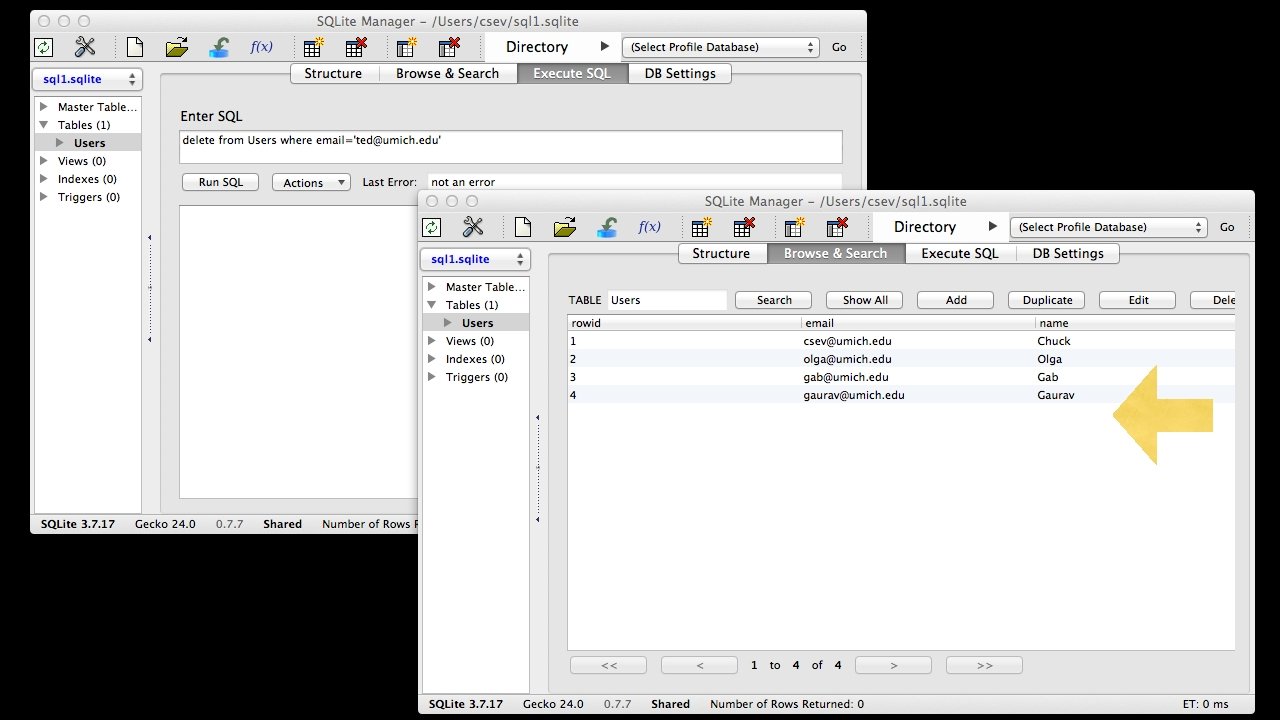The height and width of the screenshot is (720, 1280).
Task: Click the Drop Table icon in back window
Action: [357, 47]
